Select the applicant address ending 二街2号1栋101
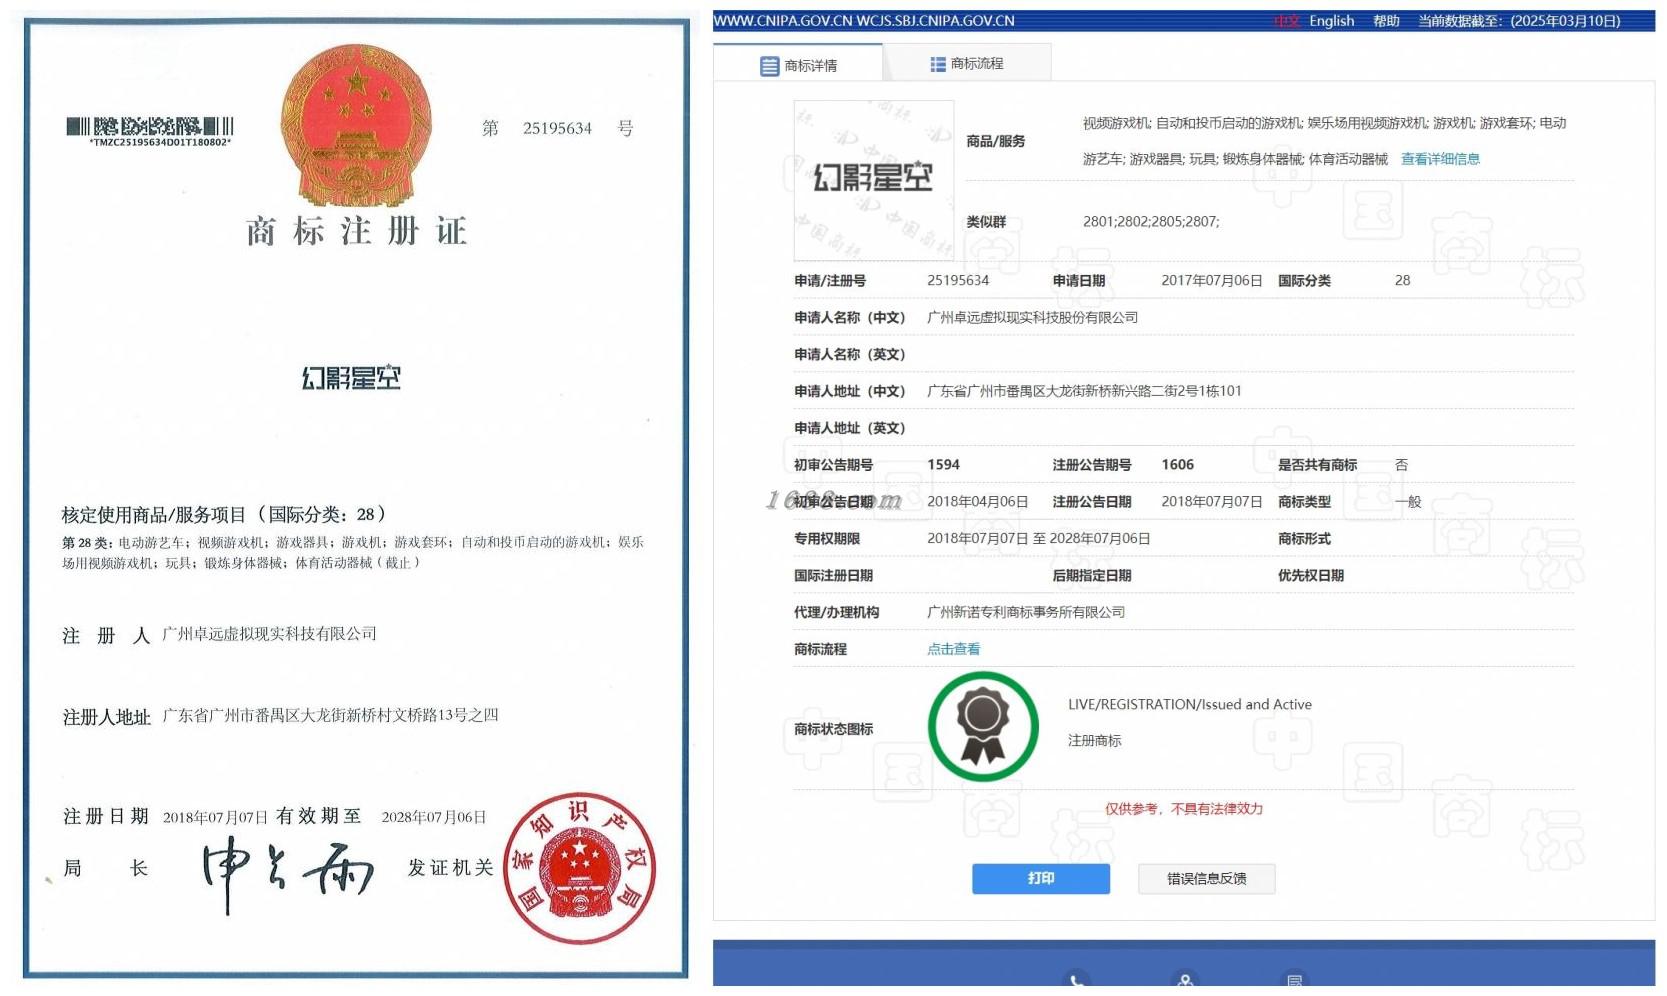The image size is (1667, 996). point(1084,391)
